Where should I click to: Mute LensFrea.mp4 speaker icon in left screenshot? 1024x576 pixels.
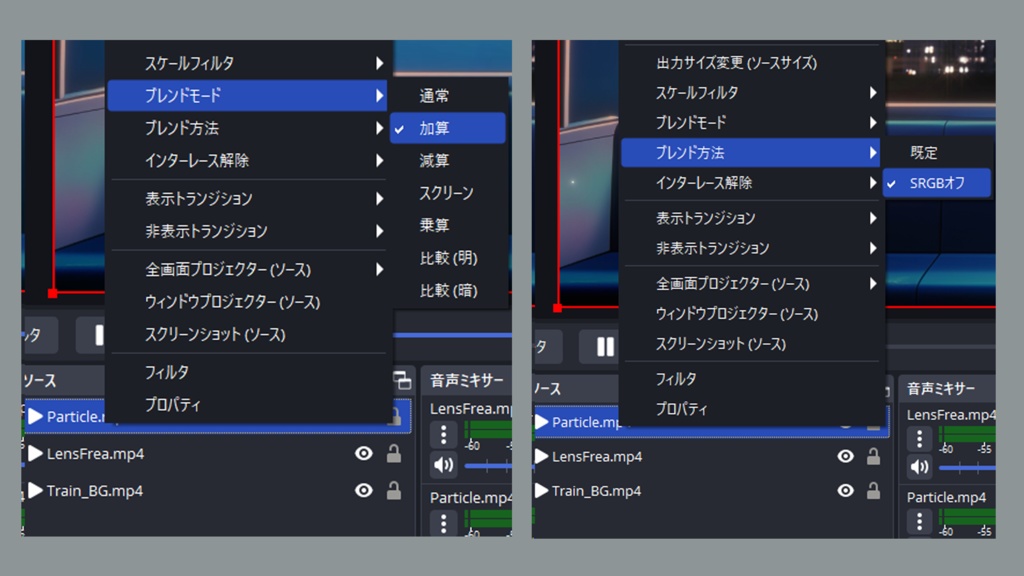coord(443,464)
